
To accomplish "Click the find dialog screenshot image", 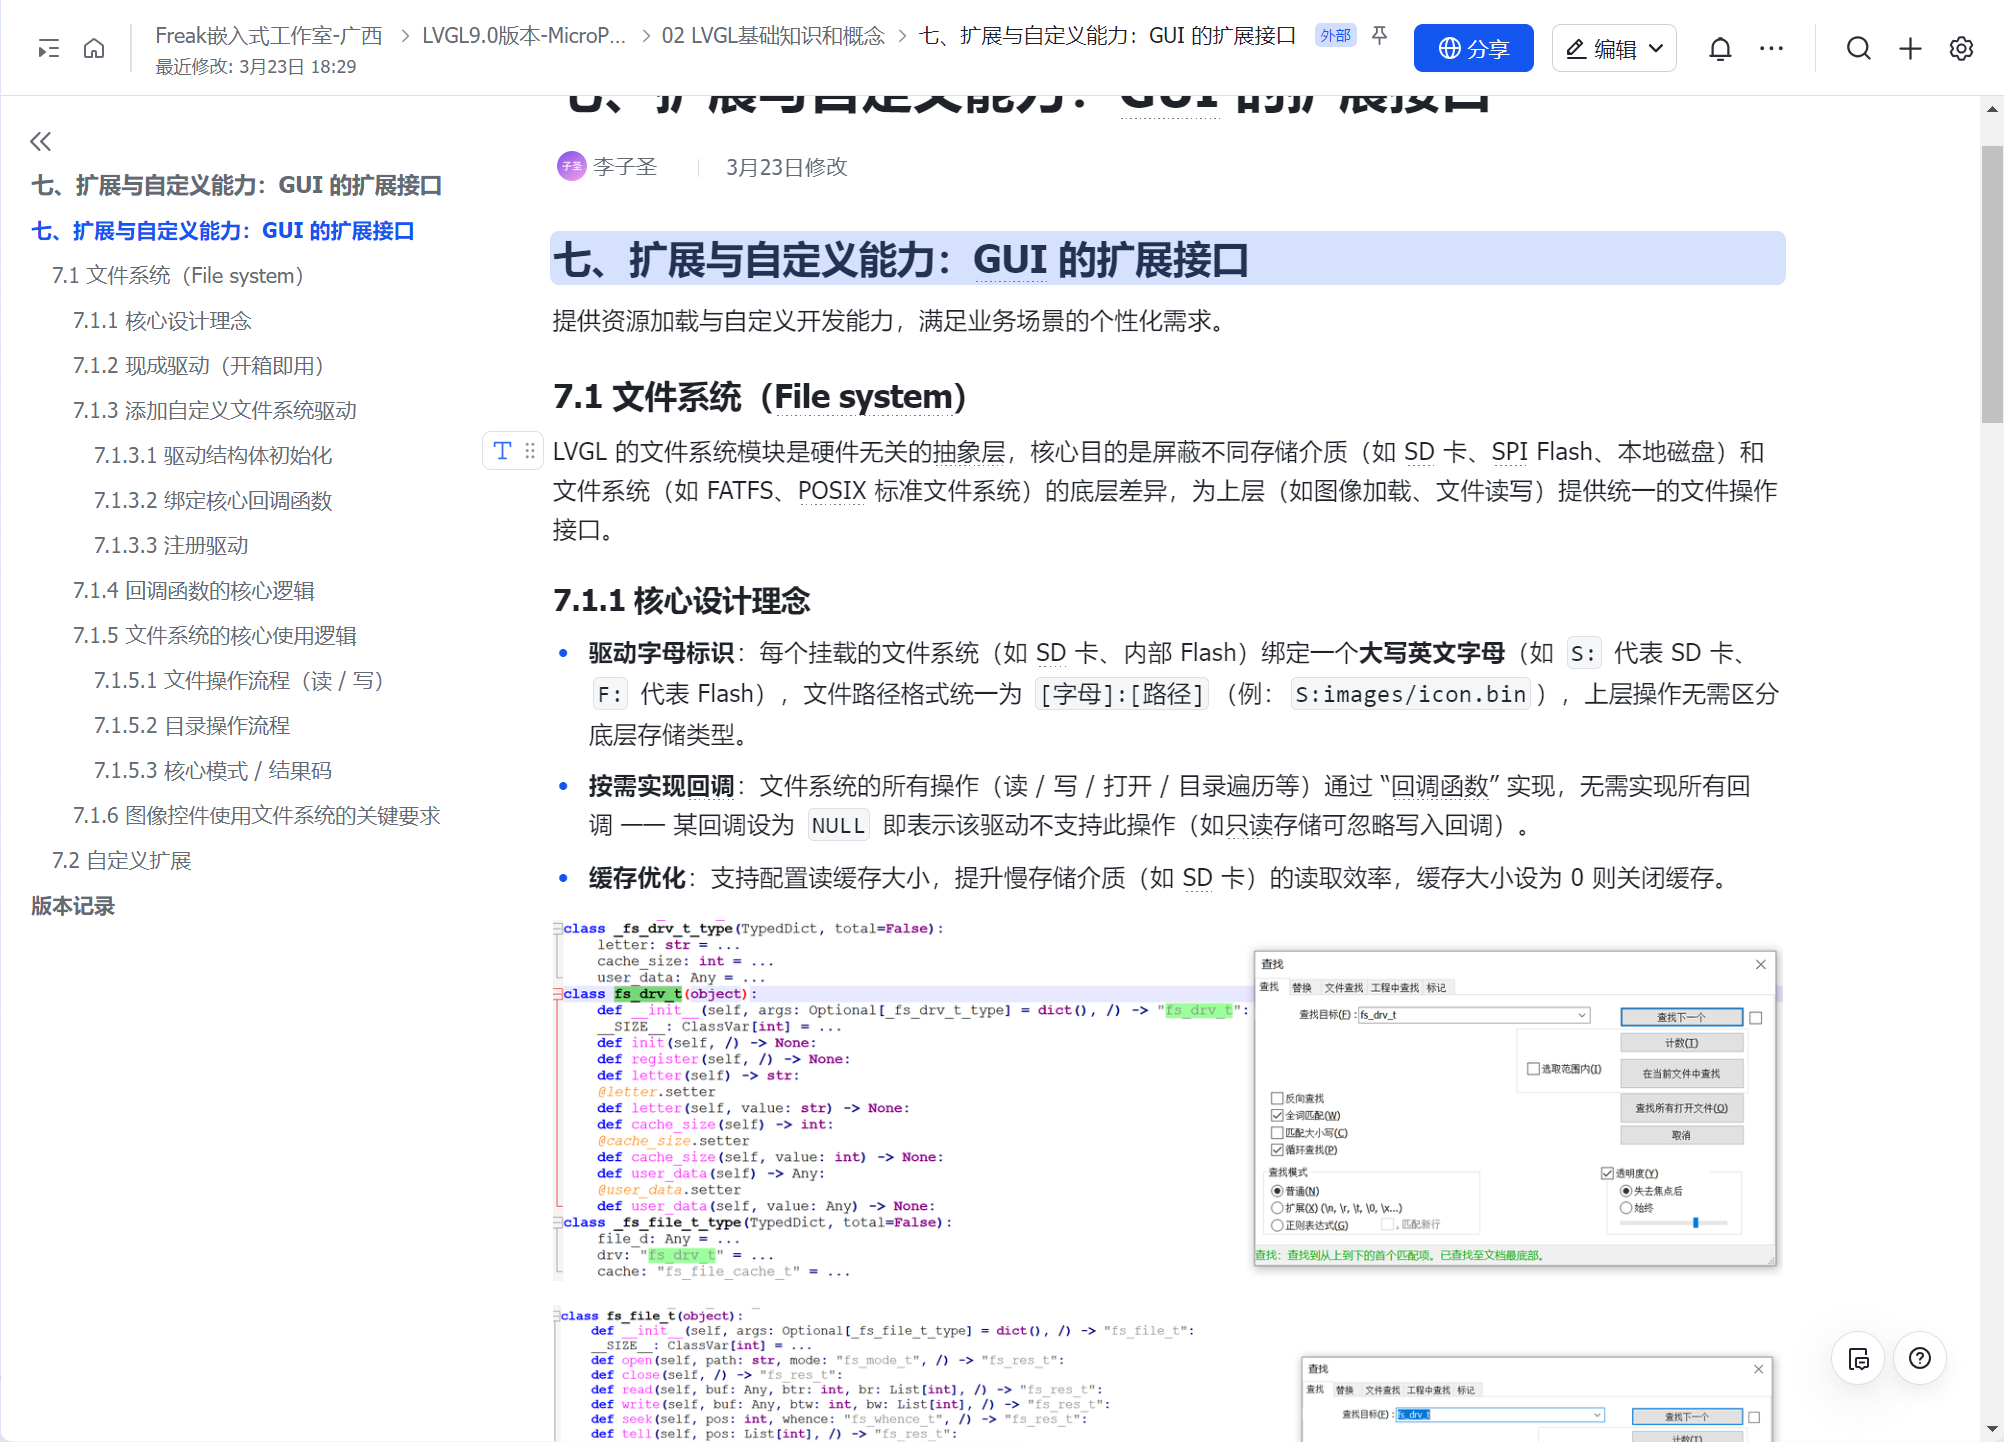I will pyautogui.click(x=1514, y=1108).
